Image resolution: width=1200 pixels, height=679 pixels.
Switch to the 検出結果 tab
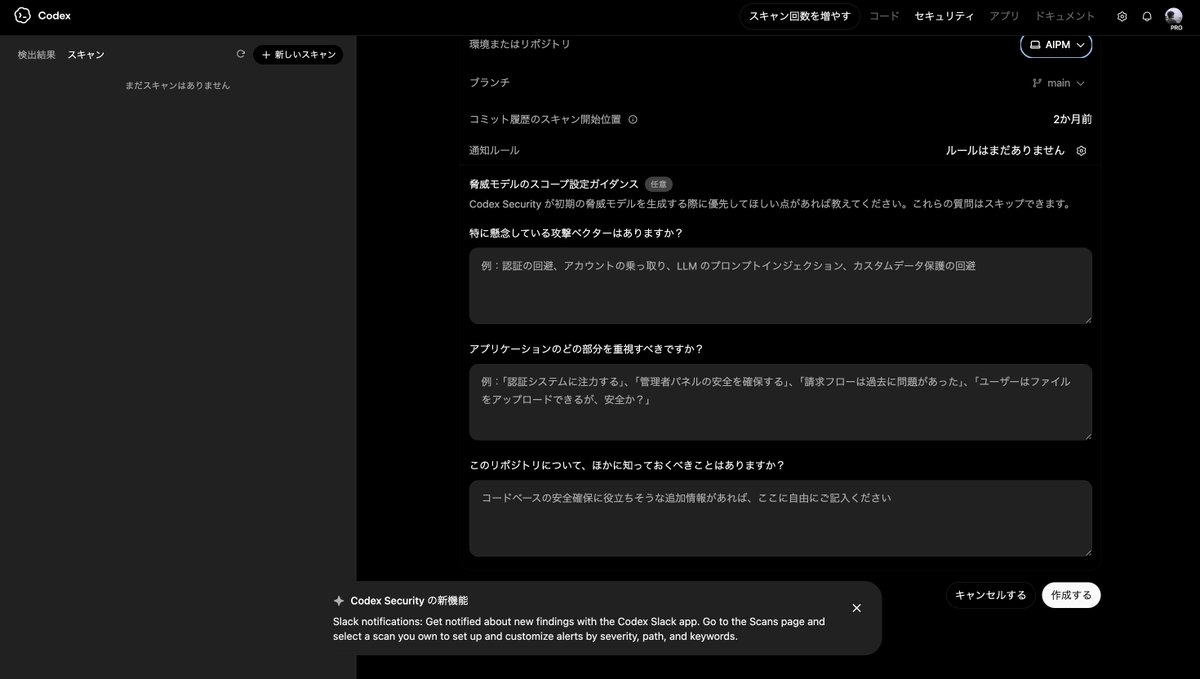tap(37, 55)
